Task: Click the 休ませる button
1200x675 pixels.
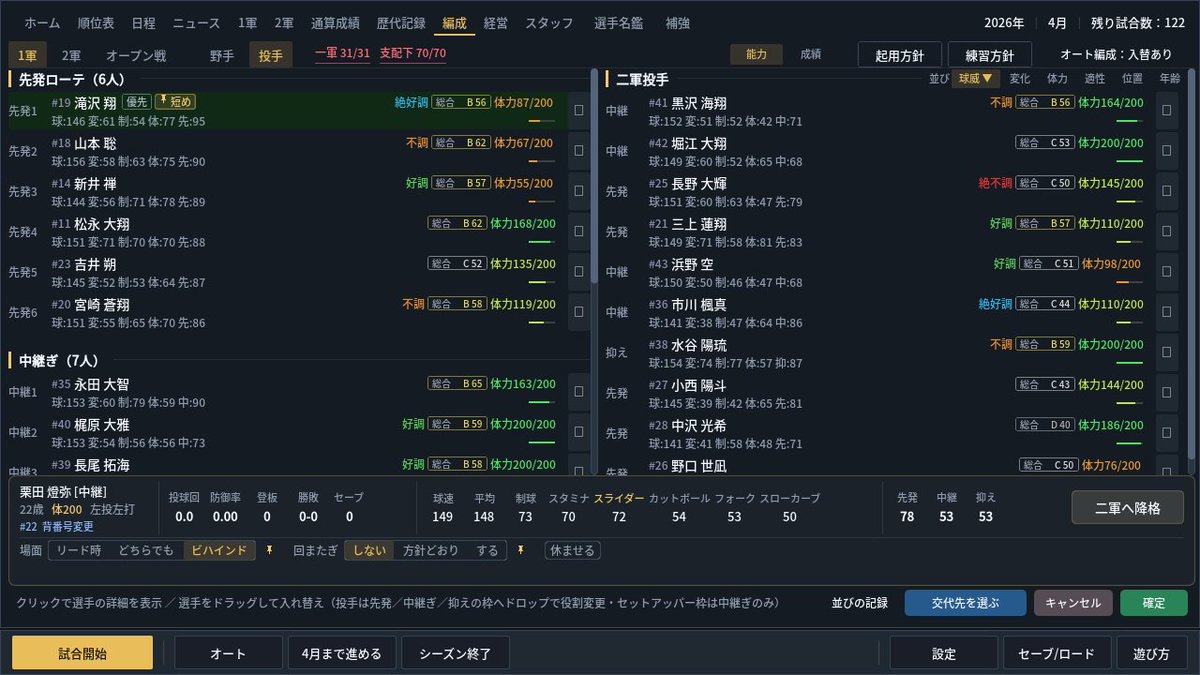Action: coord(573,550)
